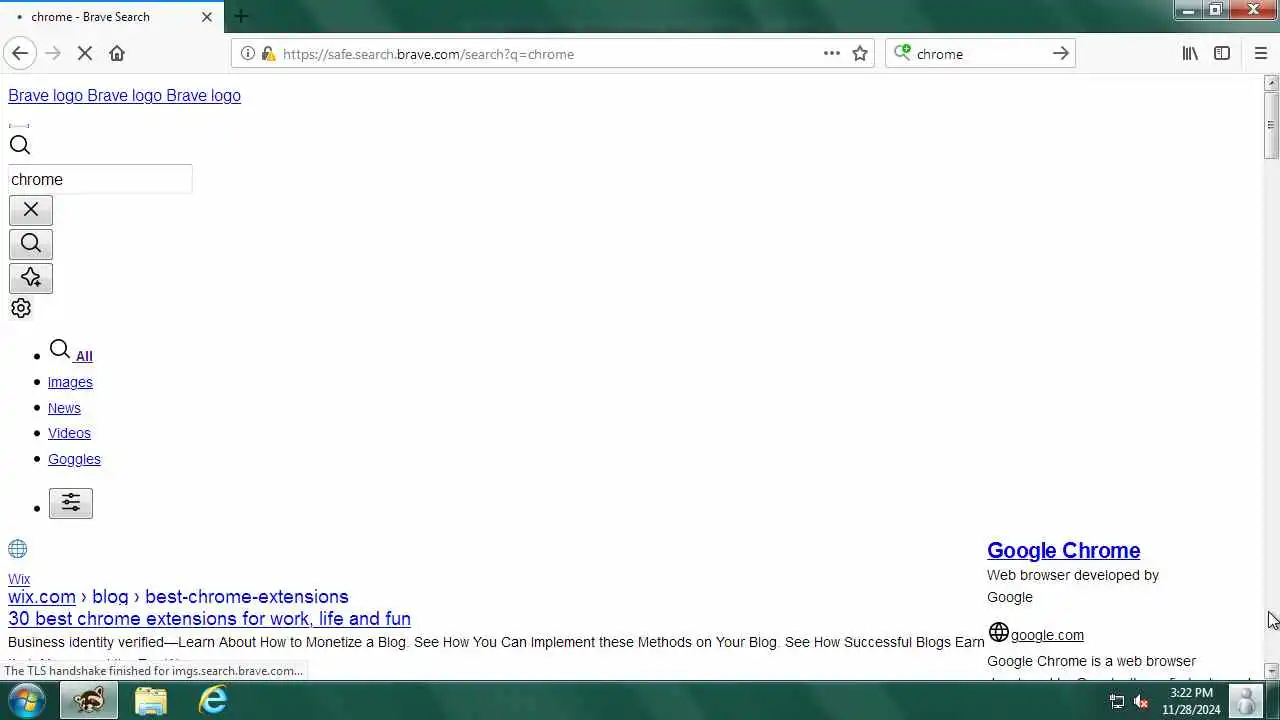Open the browser home page icon
The width and height of the screenshot is (1280, 720).
click(117, 53)
